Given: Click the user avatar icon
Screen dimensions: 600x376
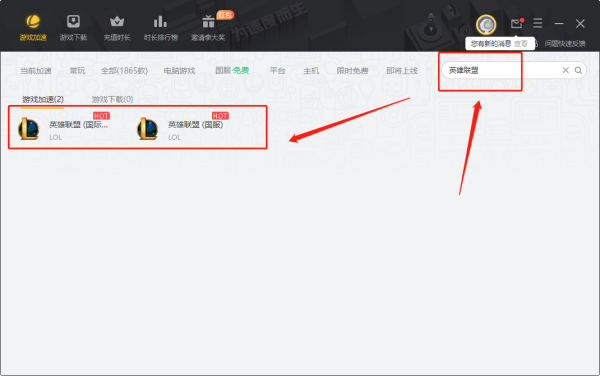Looking at the screenshot, I should point(486,25).
